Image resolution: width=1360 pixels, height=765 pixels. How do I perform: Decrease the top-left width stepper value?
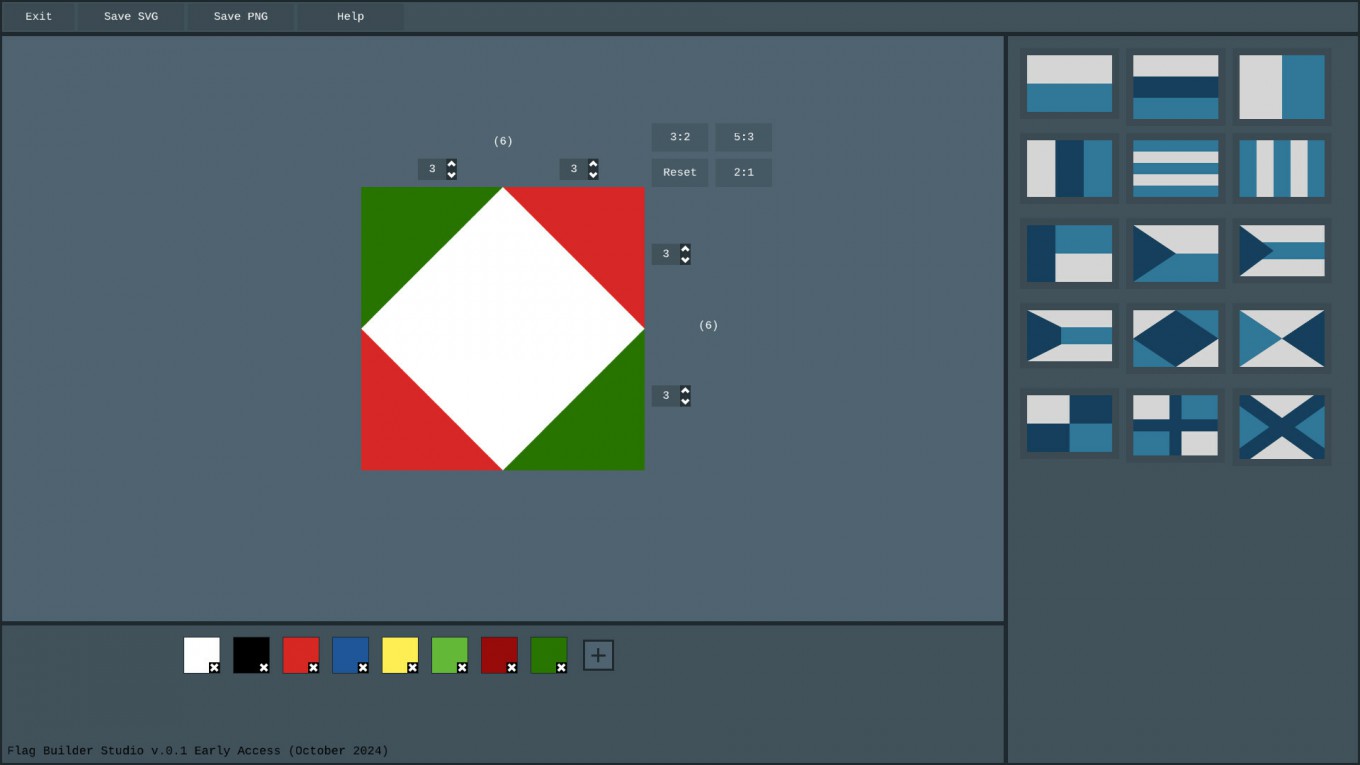tap(451, 175)
